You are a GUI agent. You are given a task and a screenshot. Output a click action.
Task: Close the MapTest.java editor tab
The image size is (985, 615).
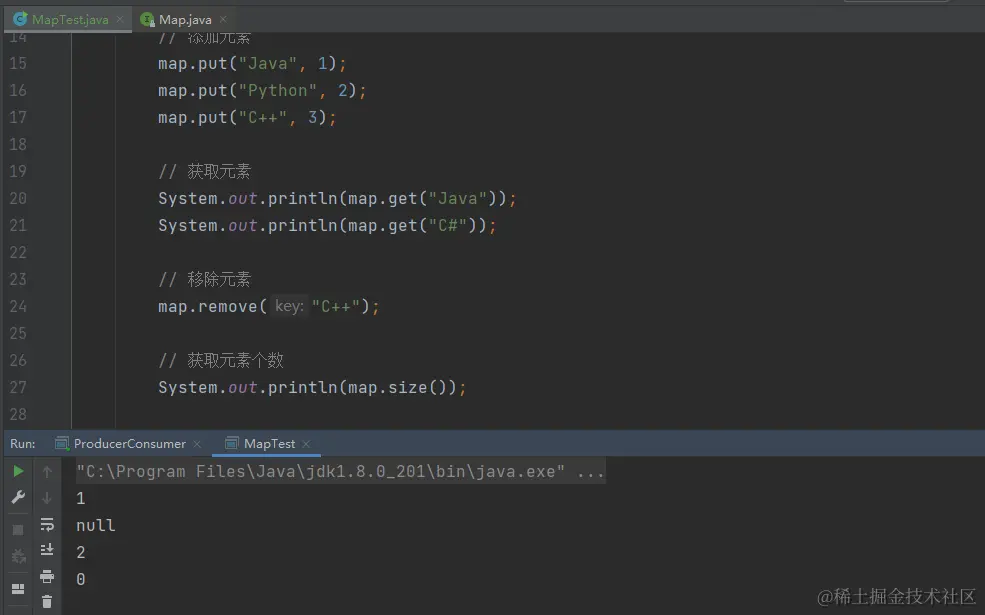pos(119,19)
